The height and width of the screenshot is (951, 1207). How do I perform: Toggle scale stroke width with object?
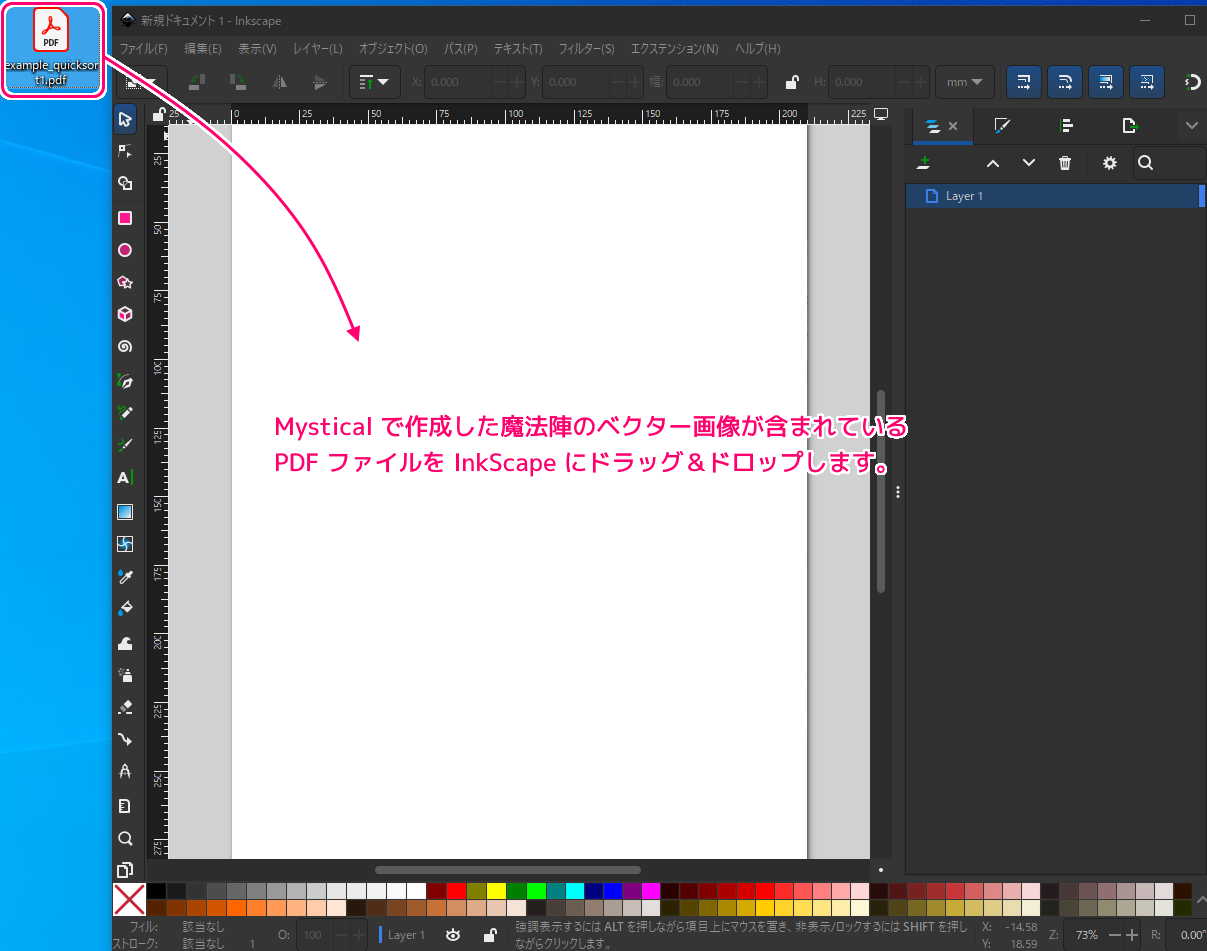pos(1024,82)
